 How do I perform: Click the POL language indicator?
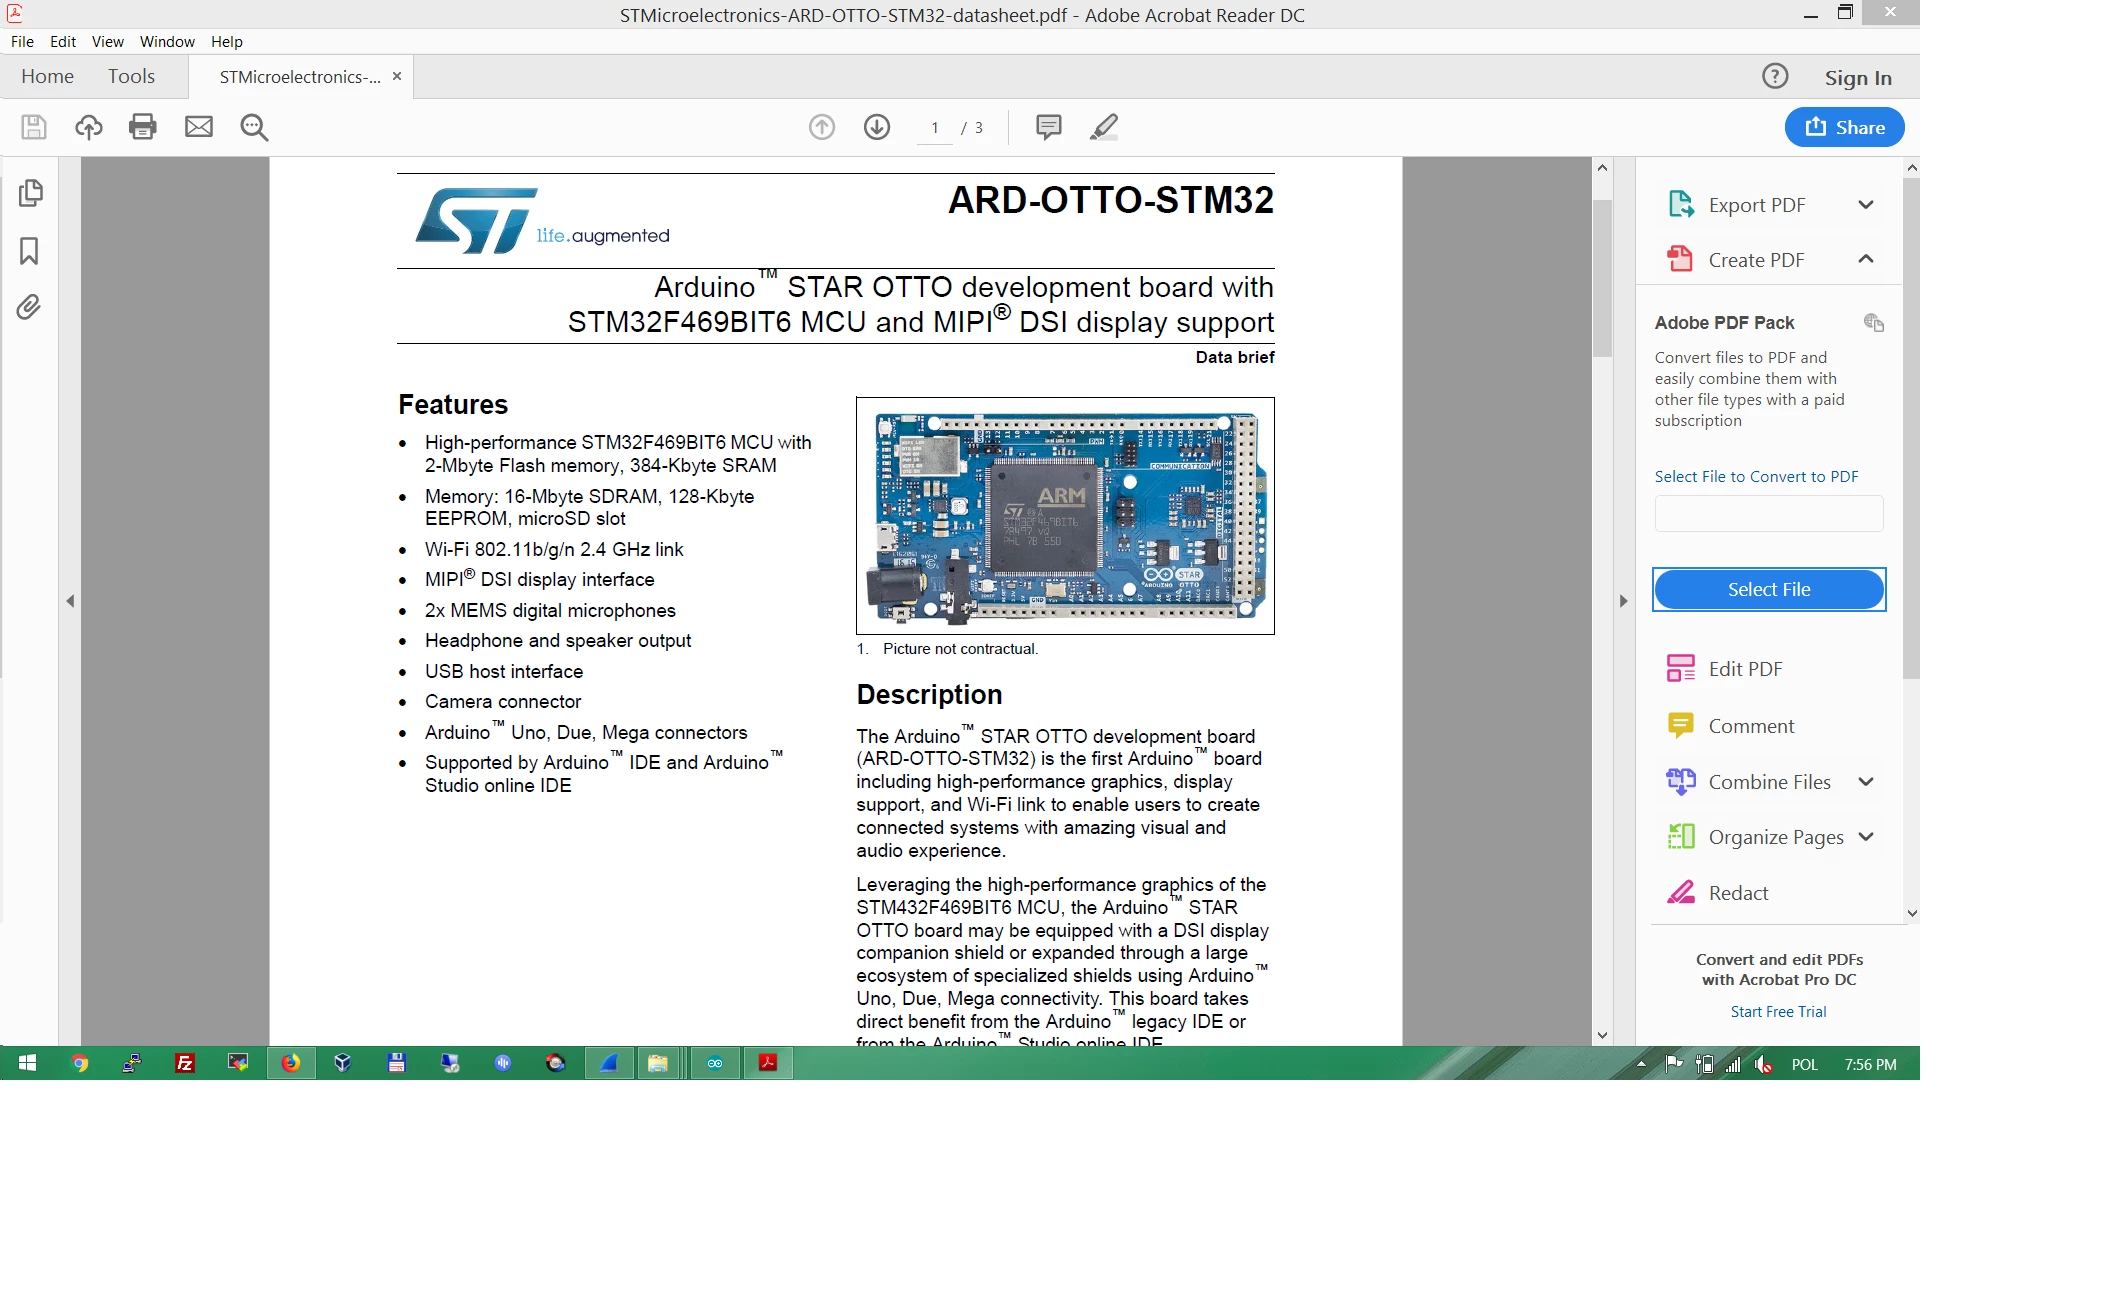click(1804, 1064)
